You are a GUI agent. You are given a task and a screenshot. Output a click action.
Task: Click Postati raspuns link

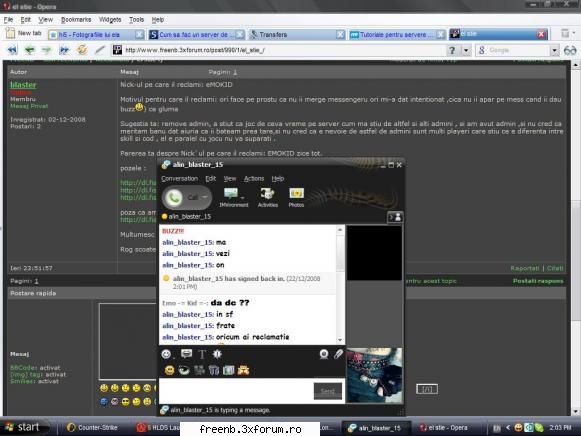(x=538, y=281)
